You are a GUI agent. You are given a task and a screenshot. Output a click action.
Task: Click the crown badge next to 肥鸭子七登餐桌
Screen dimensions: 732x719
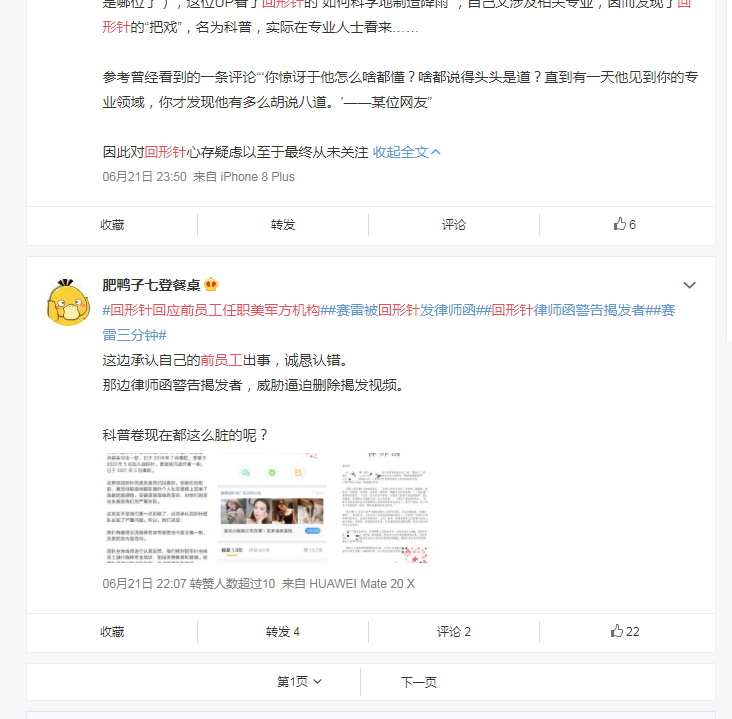click(211, 284)
